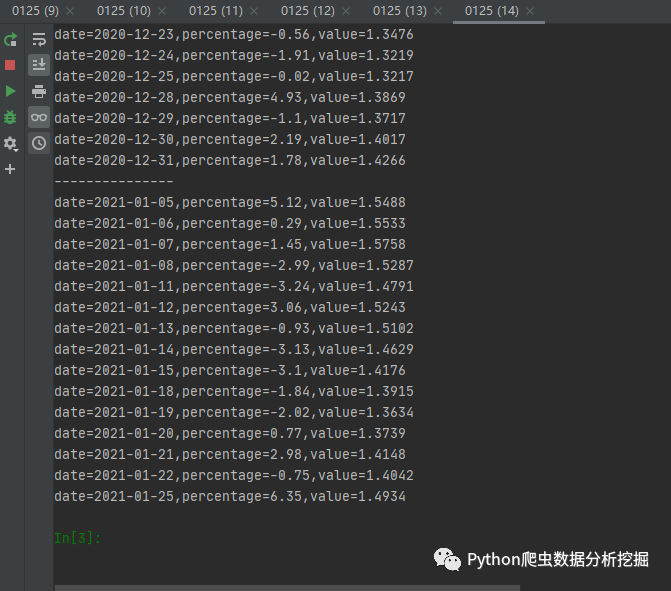Click the line date=2021-01-06,percentage=0.29
This screenshot has height=591, width=671.
(x=230, y=223)
